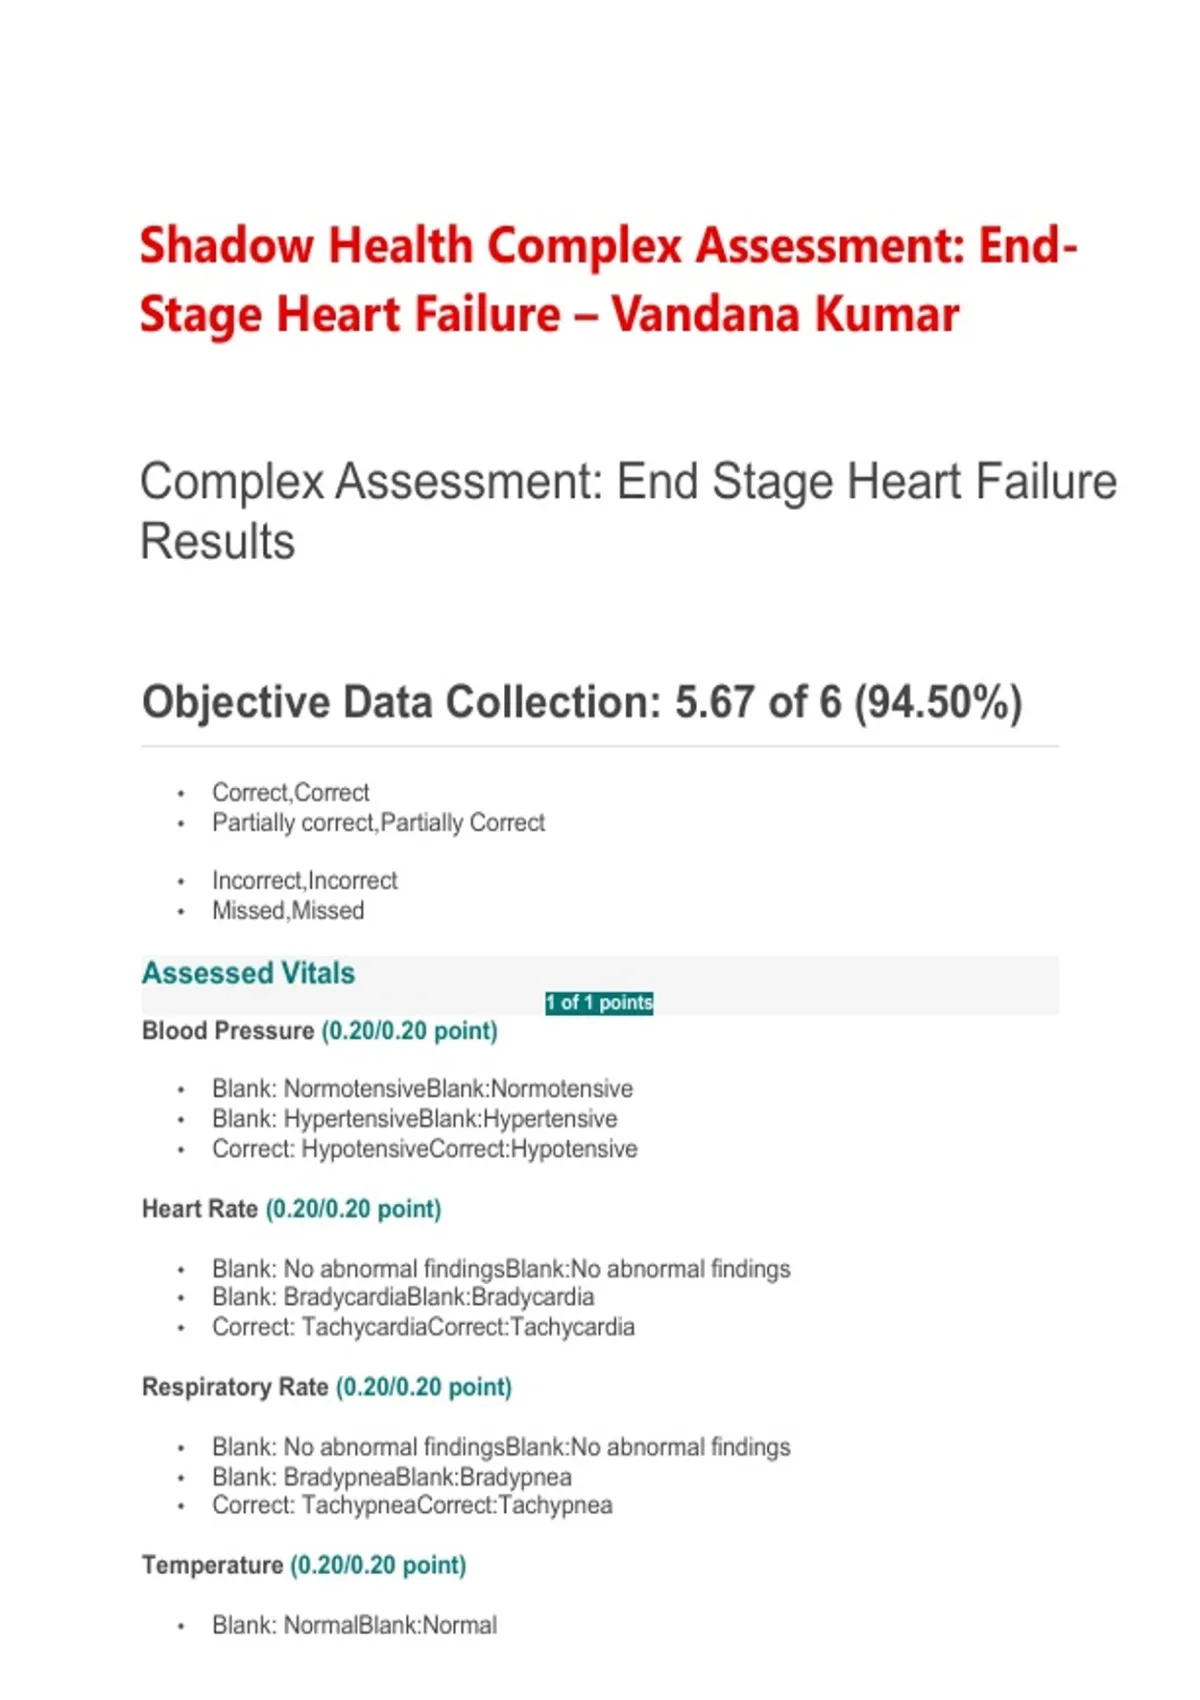Click the Blank: Normotensive entry
This screenshot has width=1200, height=1700.
[422, 1089]
